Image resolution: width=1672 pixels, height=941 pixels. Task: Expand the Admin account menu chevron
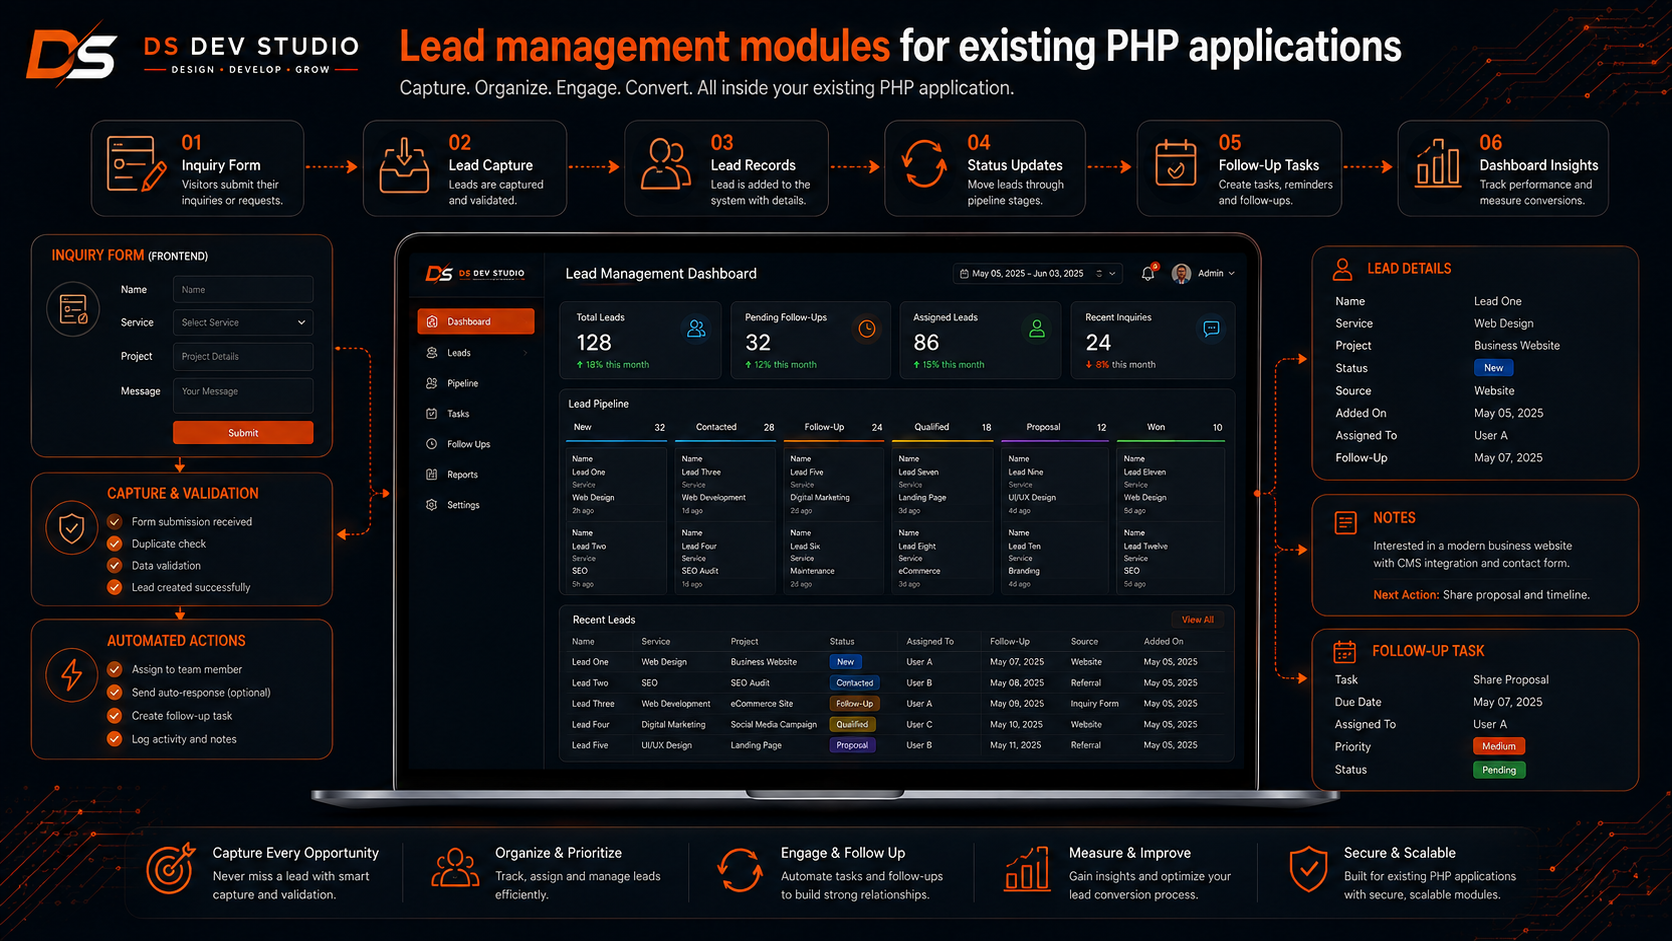click(1231, 273)
